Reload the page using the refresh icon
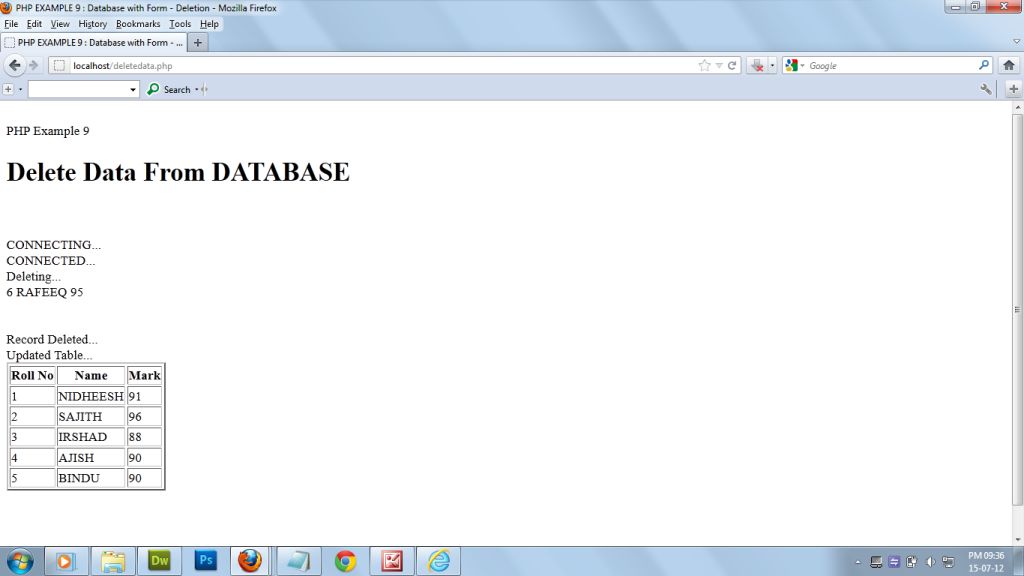The height and width of the screenshot is (576, 1024). (x=732, y=65)
